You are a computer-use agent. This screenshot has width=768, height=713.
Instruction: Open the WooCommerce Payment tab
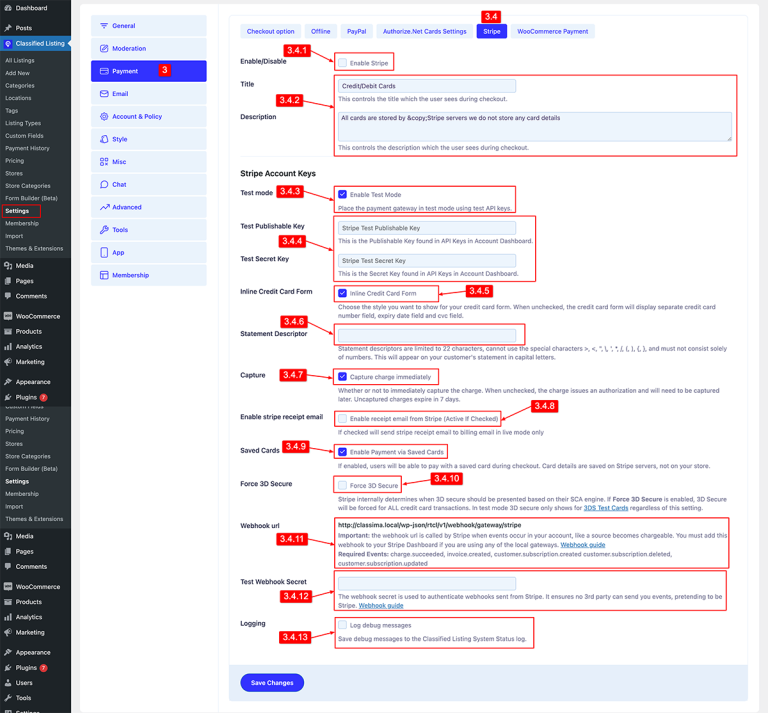(x=552, y=31)
